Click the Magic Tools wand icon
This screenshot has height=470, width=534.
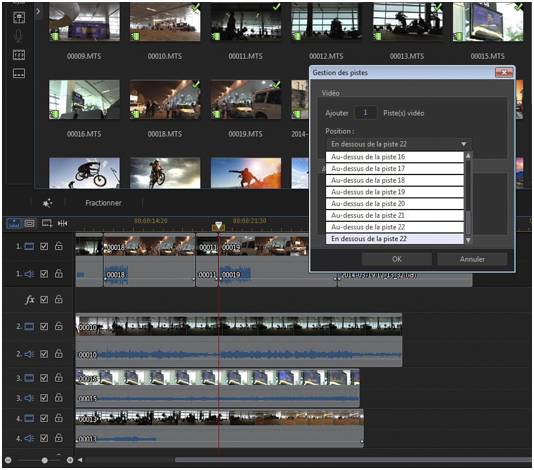[47, 203]
